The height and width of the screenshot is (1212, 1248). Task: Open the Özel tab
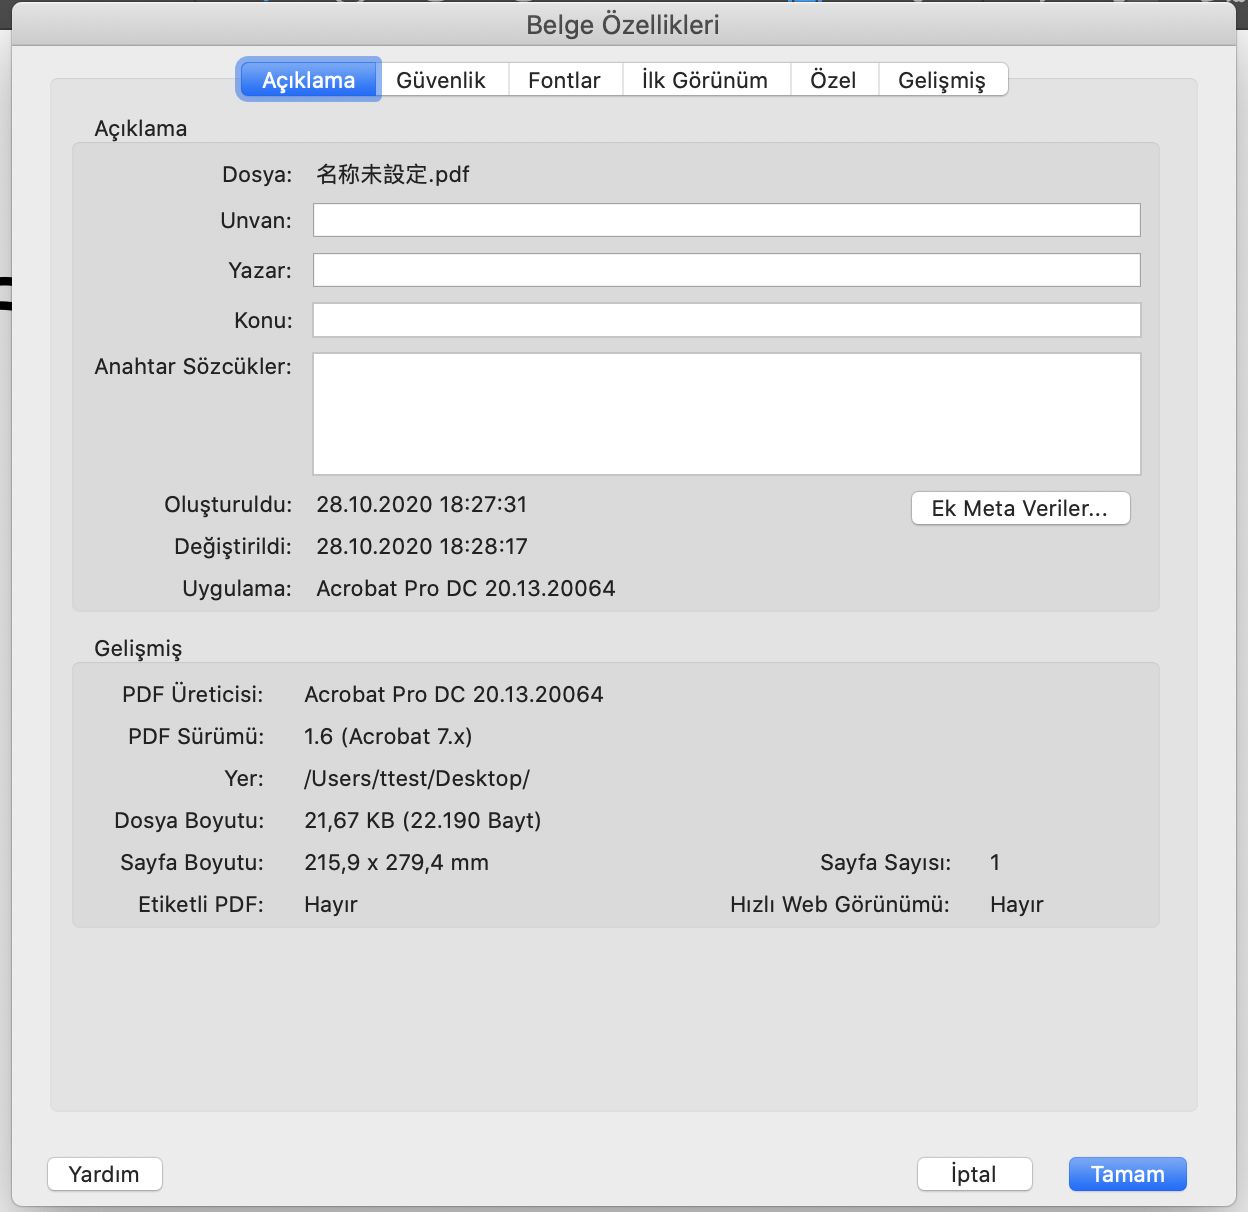pyautogui.click(x=833, y=80)
